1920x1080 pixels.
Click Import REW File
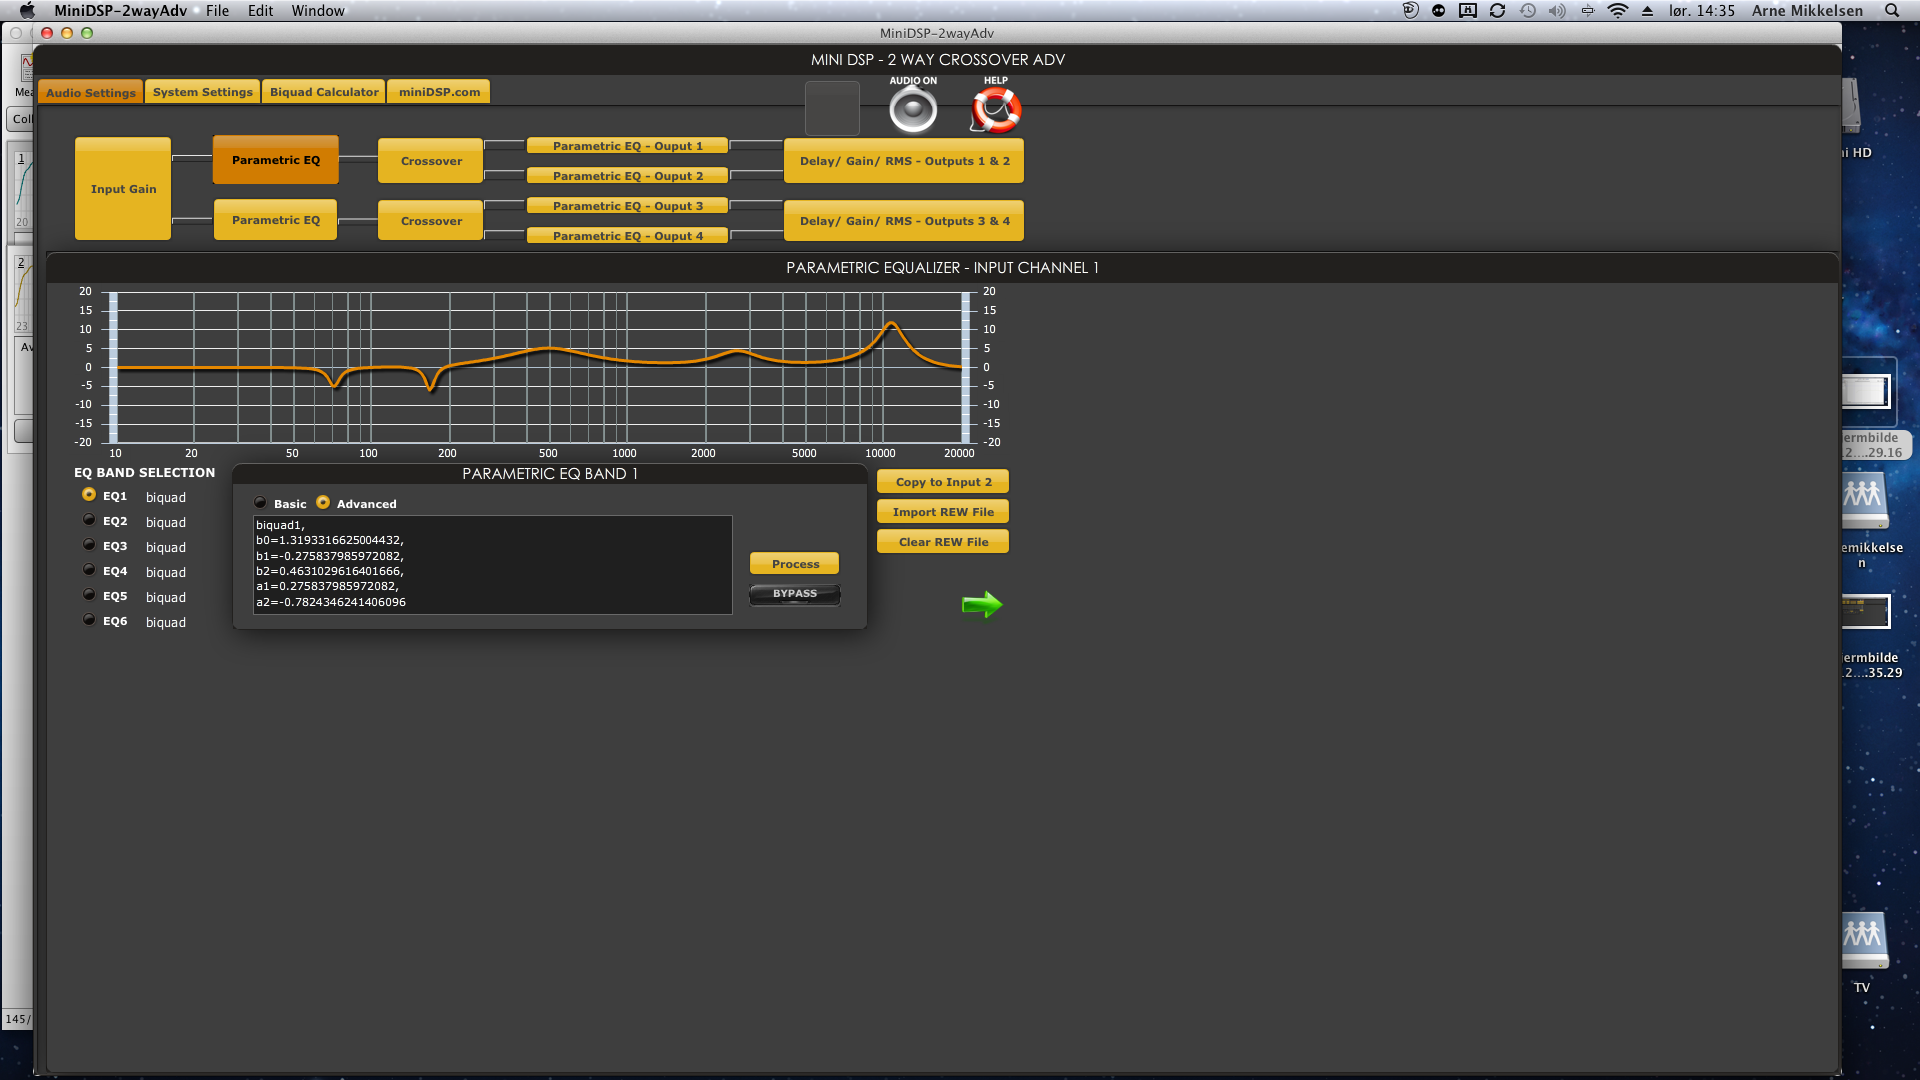(x=943, y=512)
